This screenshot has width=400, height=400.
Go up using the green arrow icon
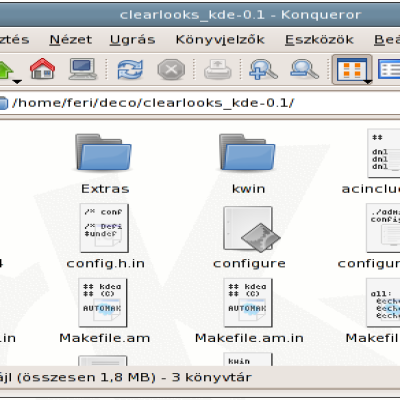5,69
